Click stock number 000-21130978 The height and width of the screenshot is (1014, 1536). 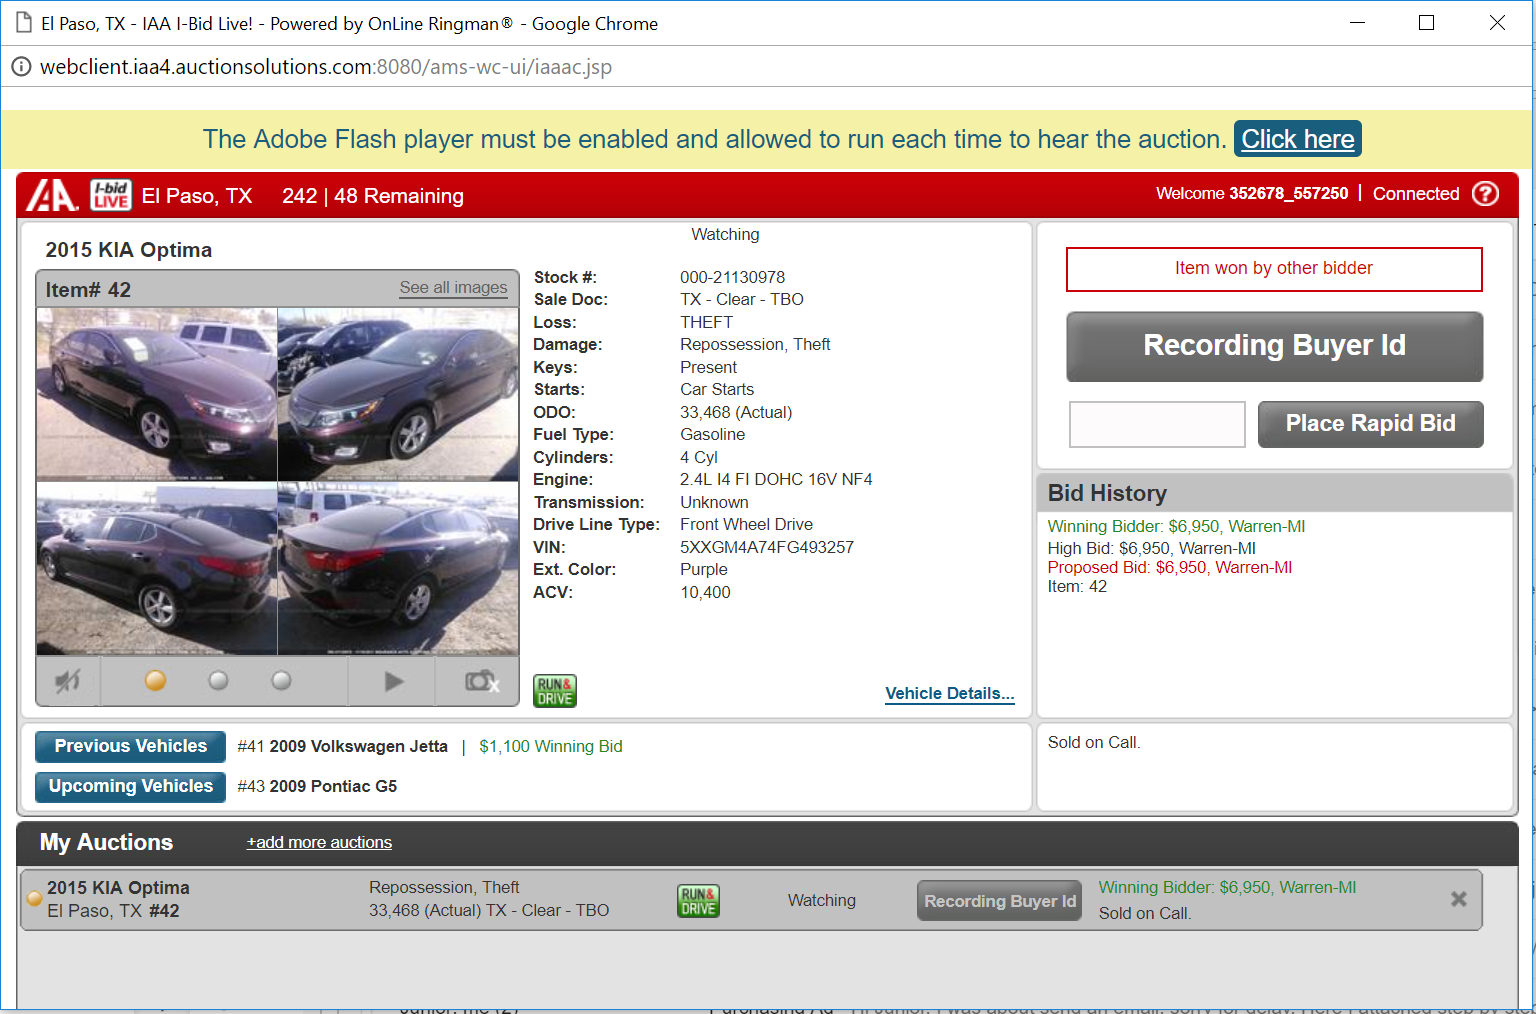733,277
